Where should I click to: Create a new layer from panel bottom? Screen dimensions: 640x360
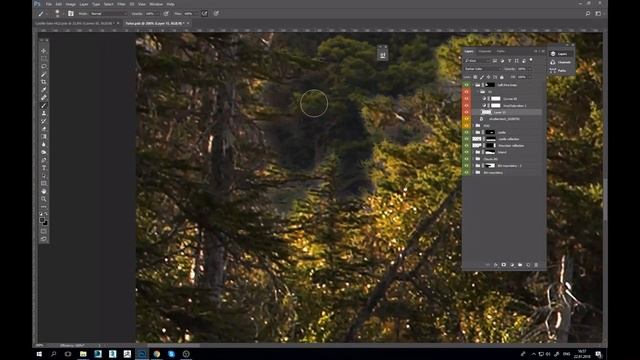(x=528, y=265)
